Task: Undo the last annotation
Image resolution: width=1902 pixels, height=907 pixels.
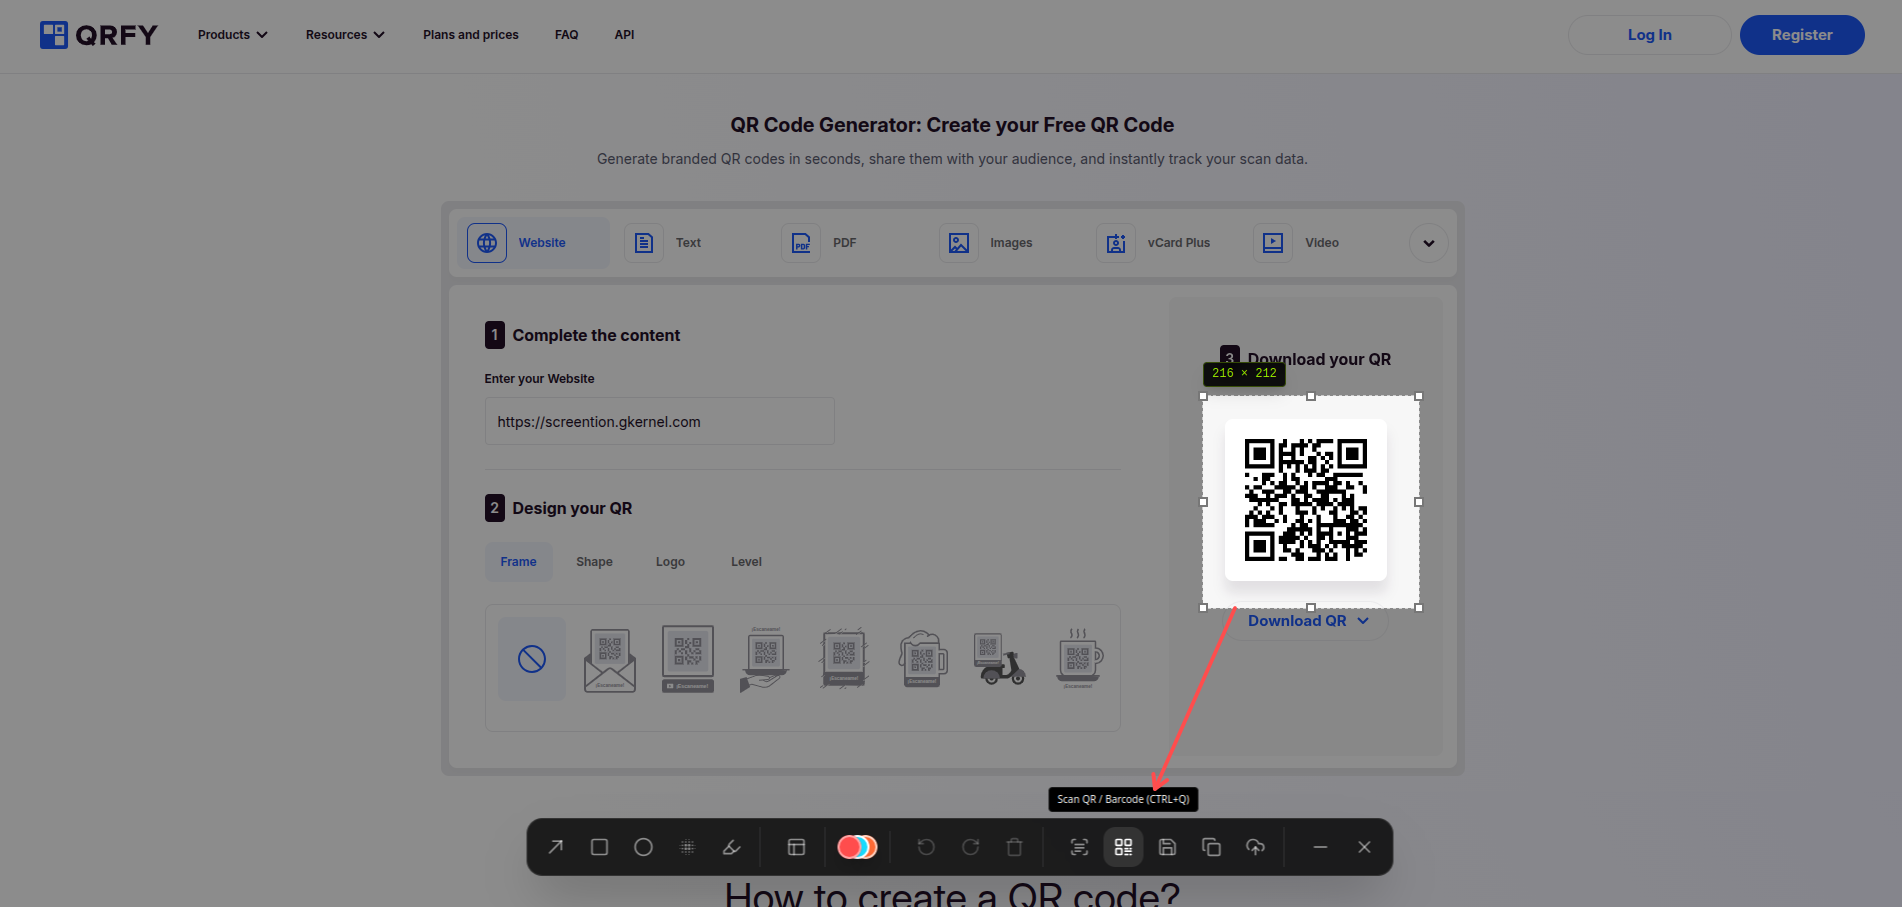Action: 926,847
